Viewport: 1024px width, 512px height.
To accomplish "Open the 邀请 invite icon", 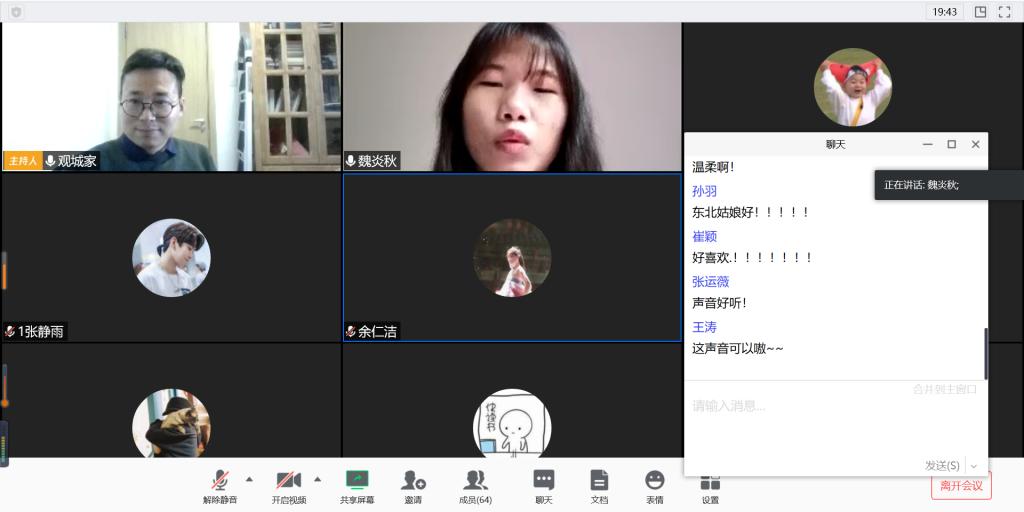I will (413, 486).
